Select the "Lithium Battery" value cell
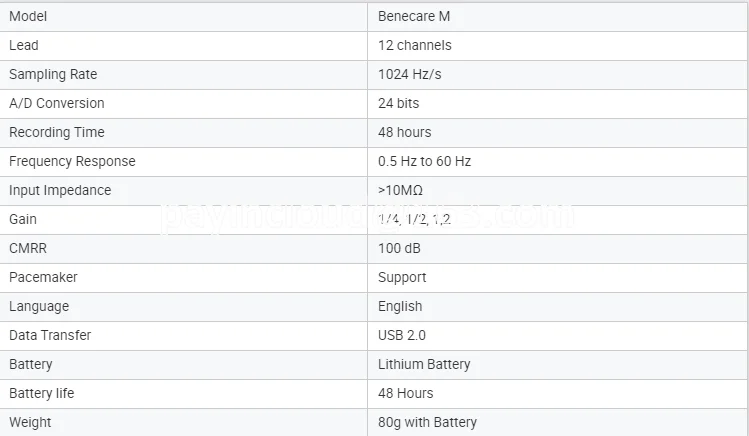749x436 pixels. click(x=424, y=364)
